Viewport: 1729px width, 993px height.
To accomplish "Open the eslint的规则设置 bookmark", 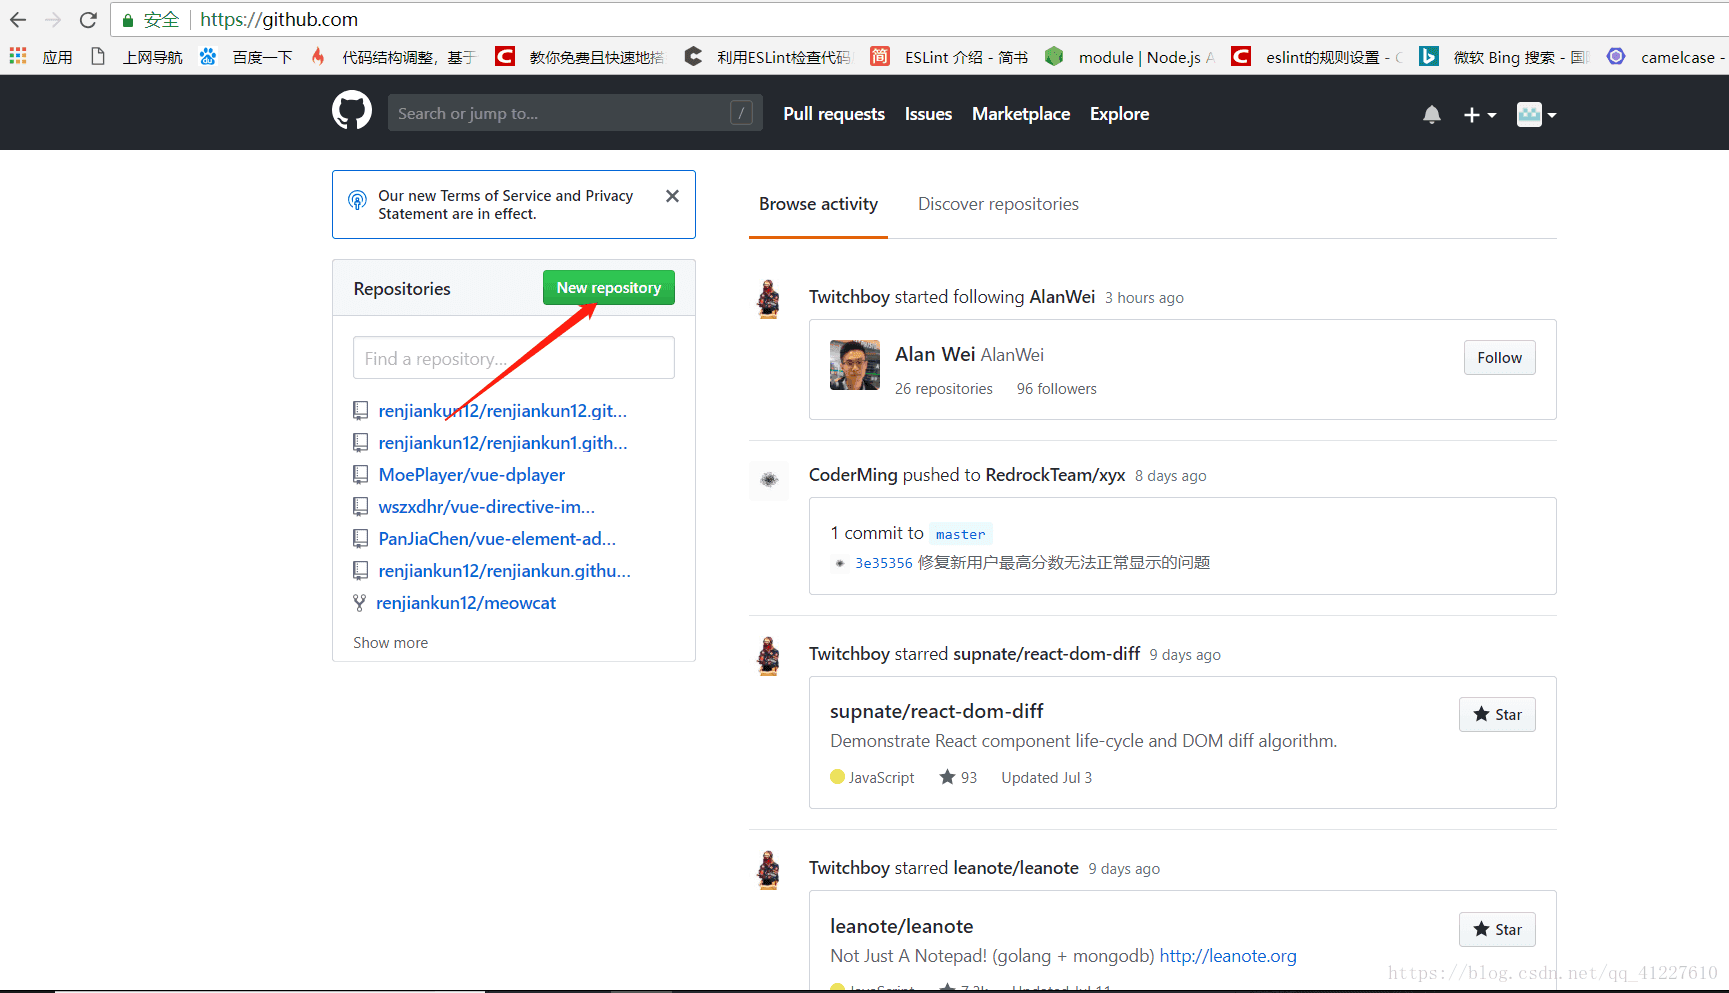I will 1317,57.
